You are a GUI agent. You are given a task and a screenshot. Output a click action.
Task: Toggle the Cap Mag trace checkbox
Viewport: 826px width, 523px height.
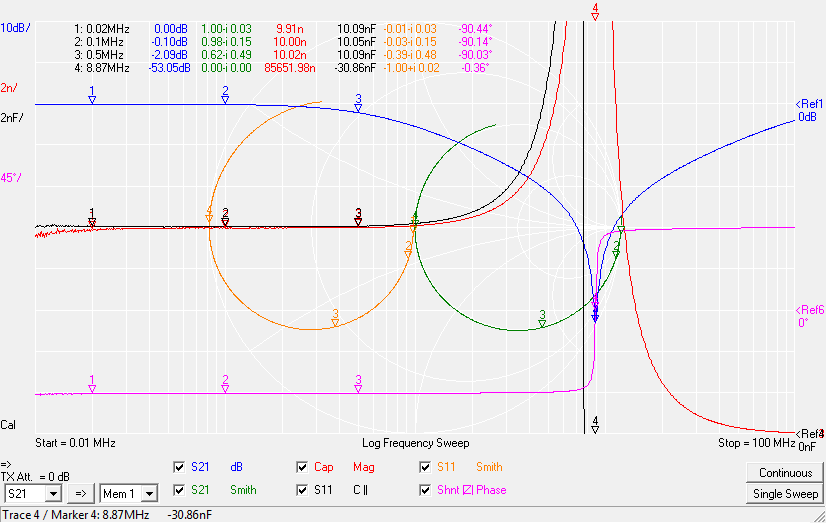point(302,467)
